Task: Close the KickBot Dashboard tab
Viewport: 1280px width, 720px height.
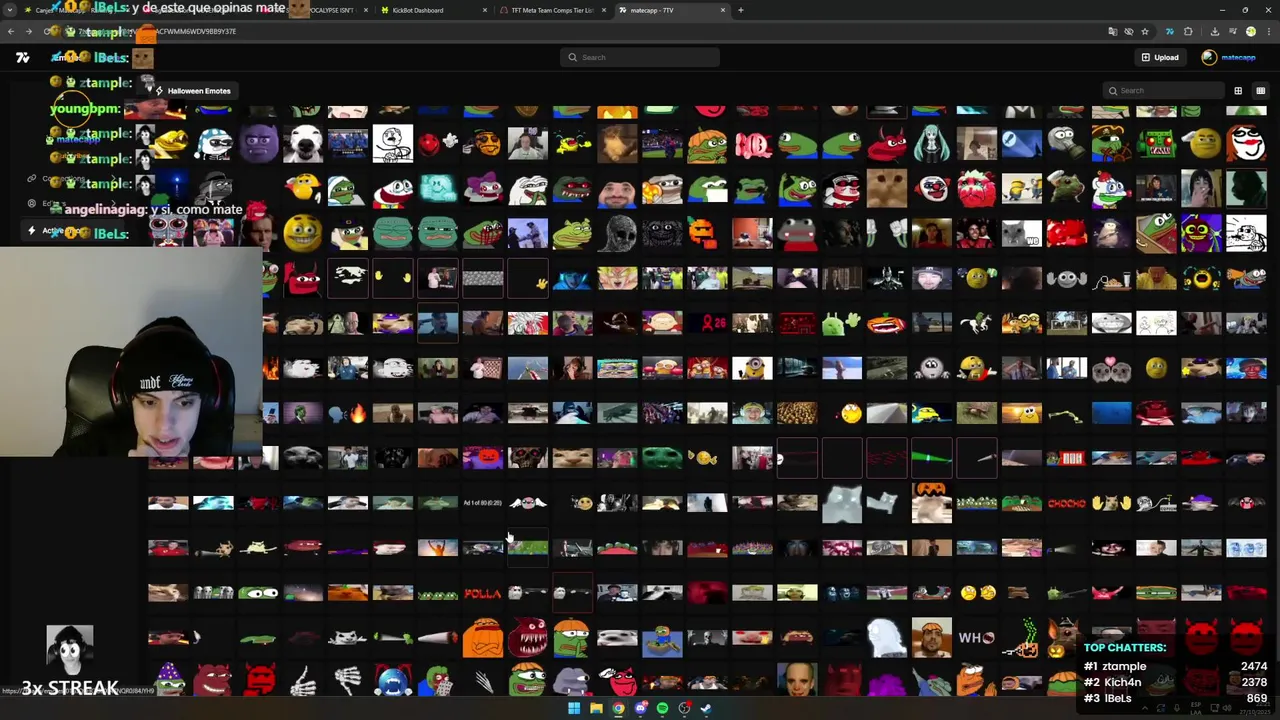Action: 485,10
